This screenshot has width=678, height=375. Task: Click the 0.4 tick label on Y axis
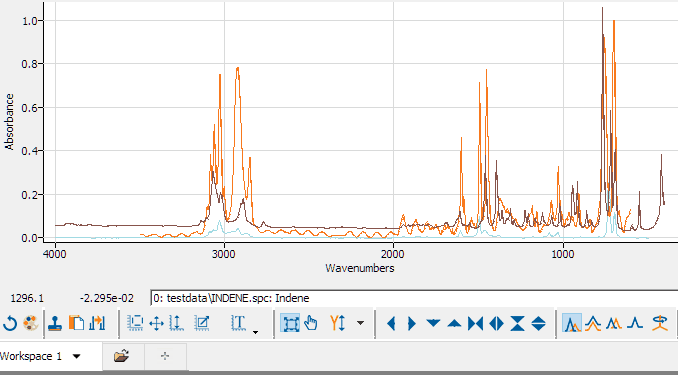coord(30,151)
